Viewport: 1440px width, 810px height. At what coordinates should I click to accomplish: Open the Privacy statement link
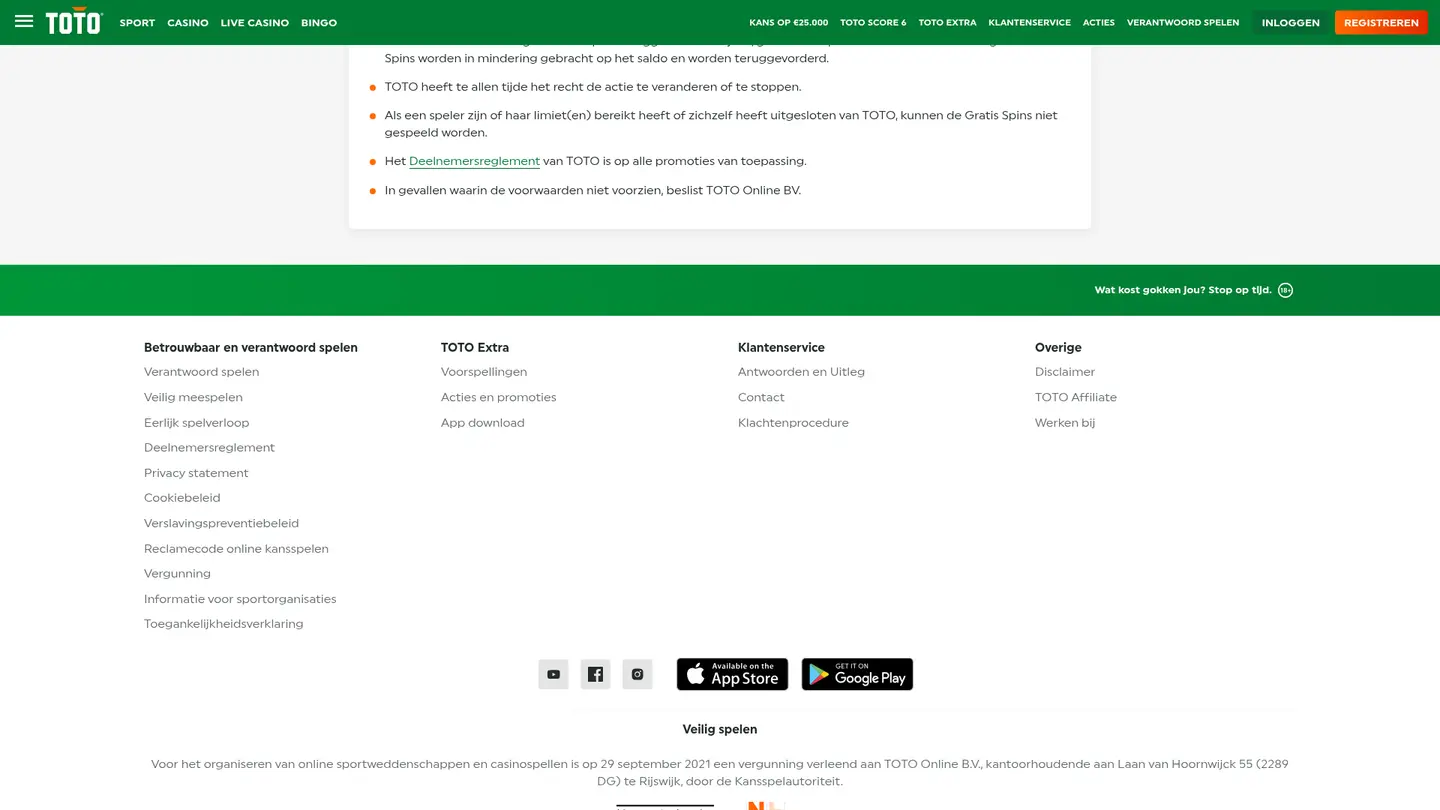click(196, 473)
